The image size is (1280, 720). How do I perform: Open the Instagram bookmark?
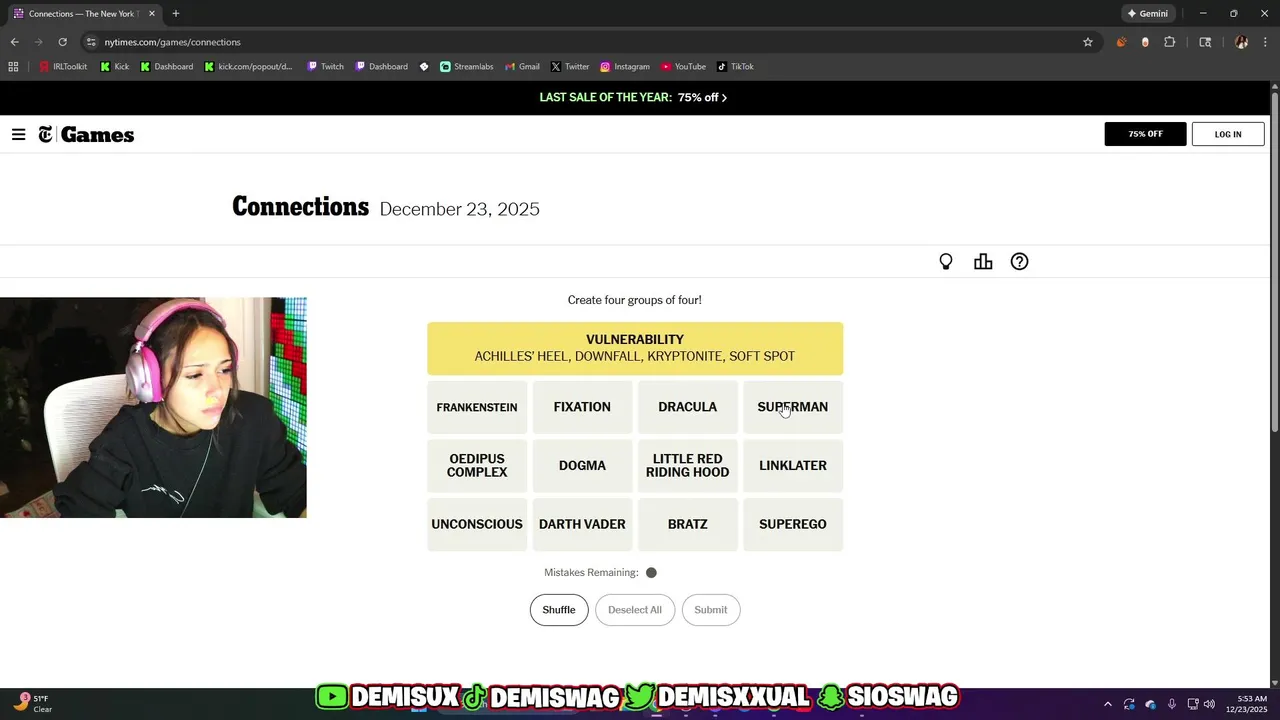[x=625, y=67]
